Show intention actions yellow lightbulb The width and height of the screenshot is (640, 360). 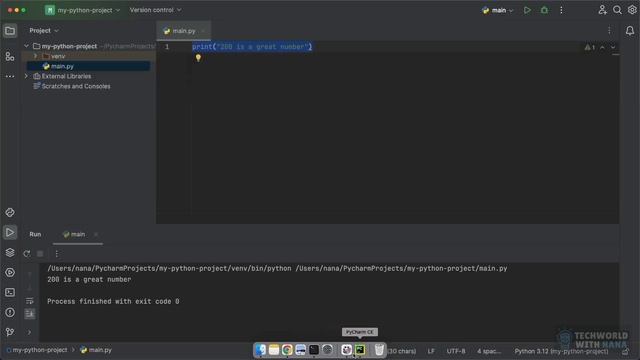click(x=198, y=58)
